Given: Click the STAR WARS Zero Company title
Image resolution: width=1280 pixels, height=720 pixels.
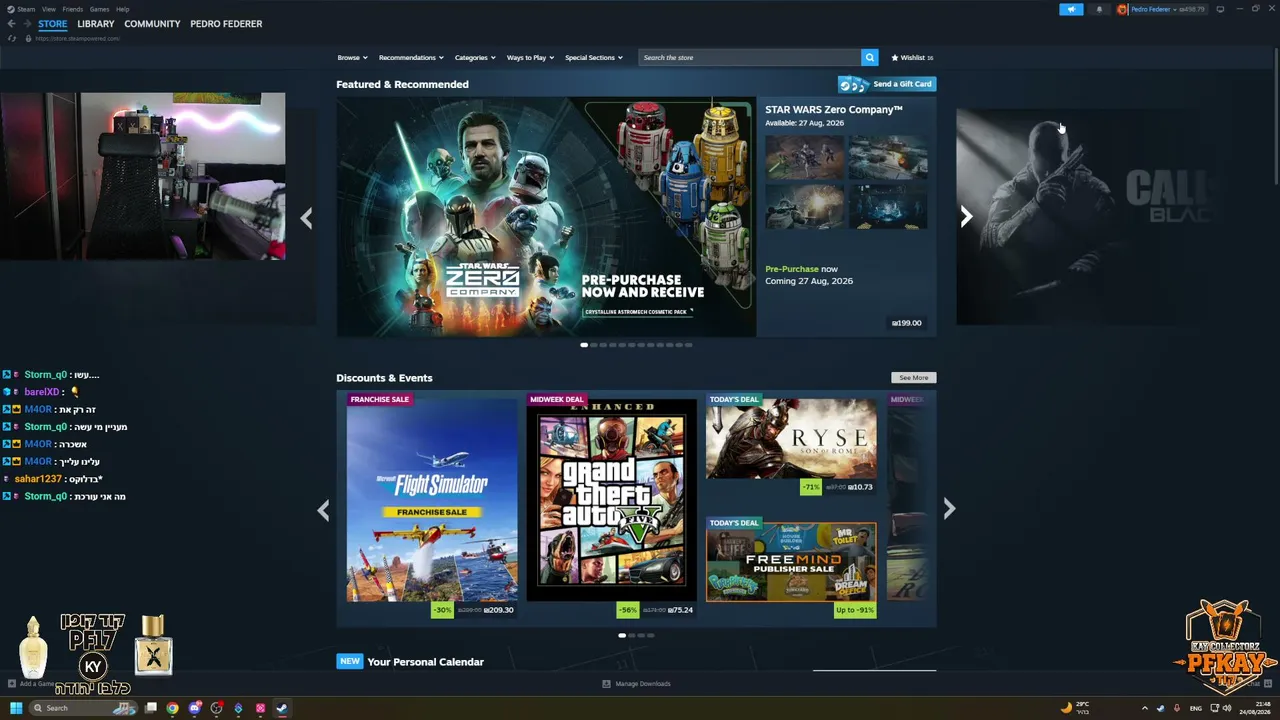Looking at the screenshot, I should pyautogui.click(x=834, y=110).
